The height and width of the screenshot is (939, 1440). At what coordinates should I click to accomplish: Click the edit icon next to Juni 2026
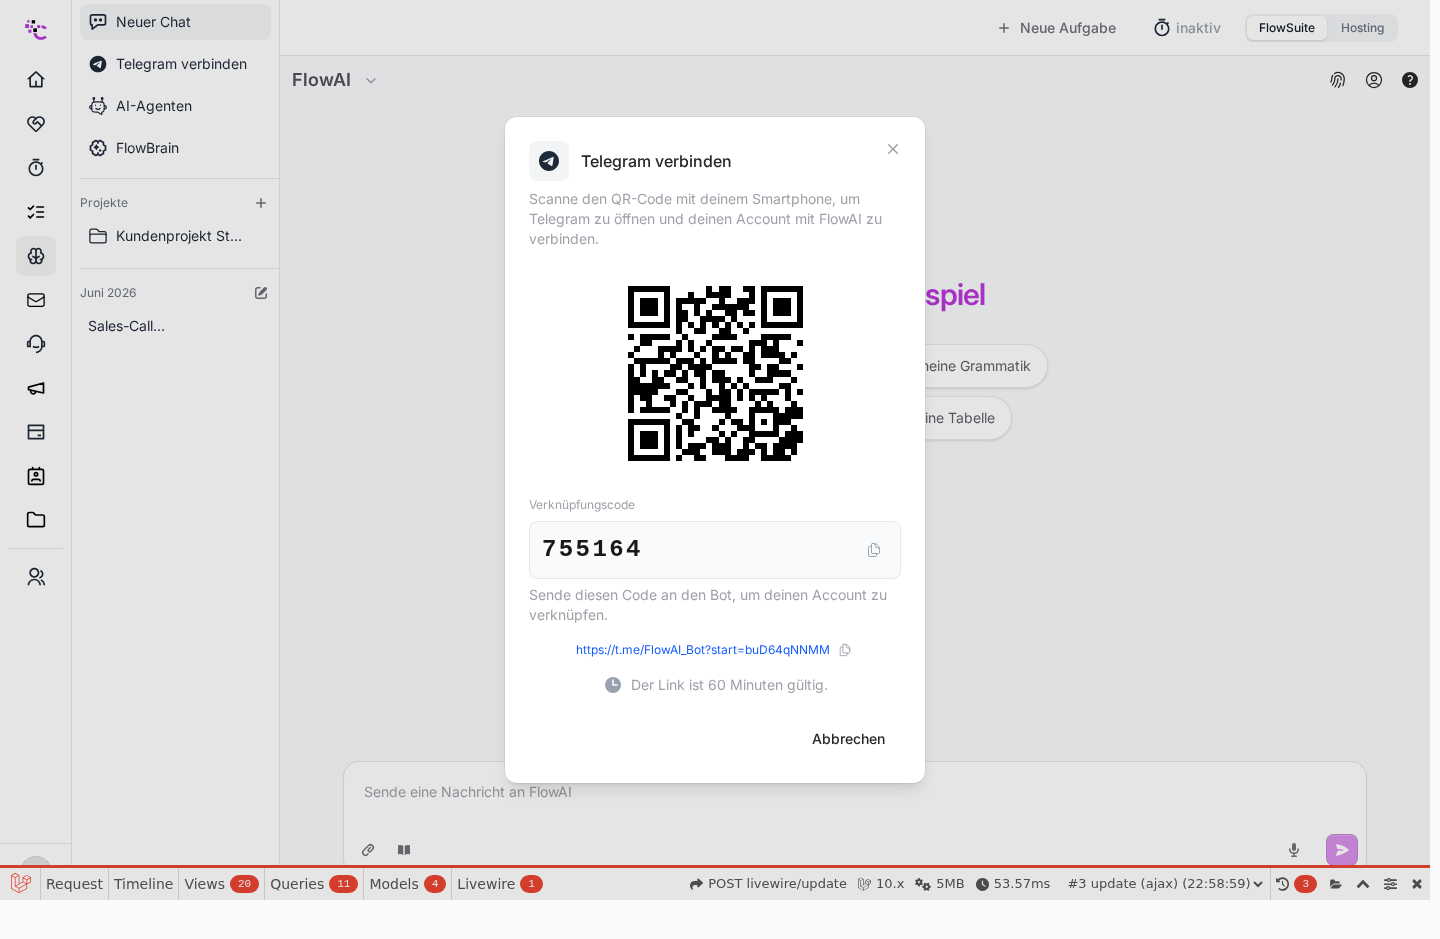(x=261, y=293)
